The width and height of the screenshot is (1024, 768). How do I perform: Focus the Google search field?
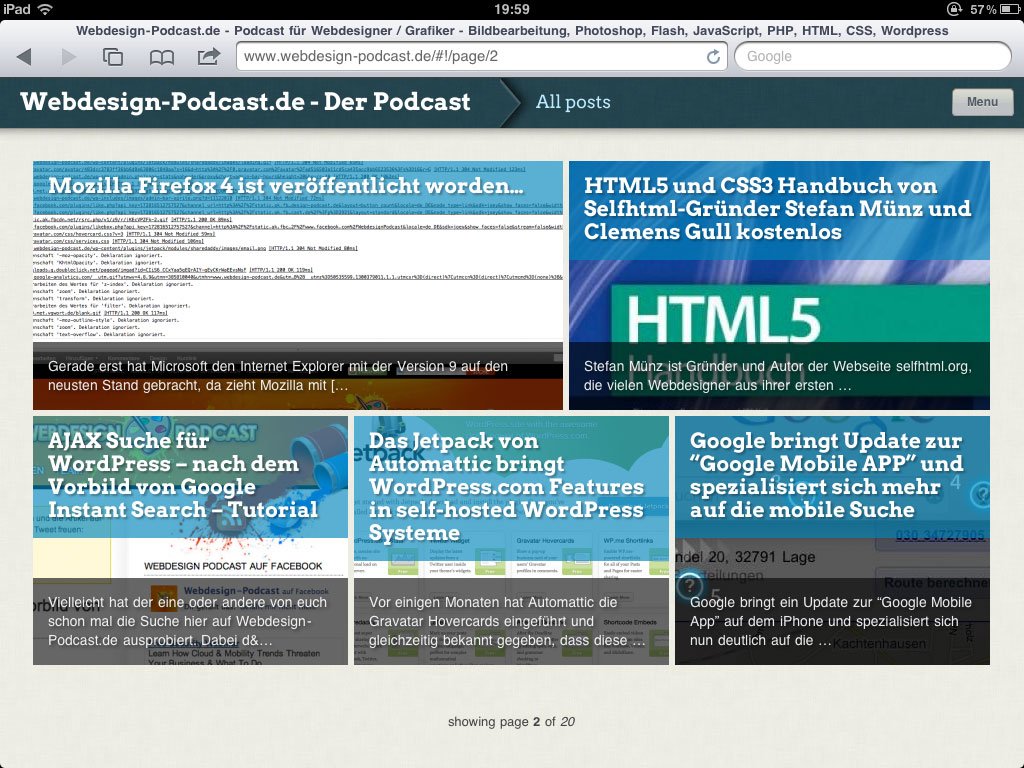point(872,56)
